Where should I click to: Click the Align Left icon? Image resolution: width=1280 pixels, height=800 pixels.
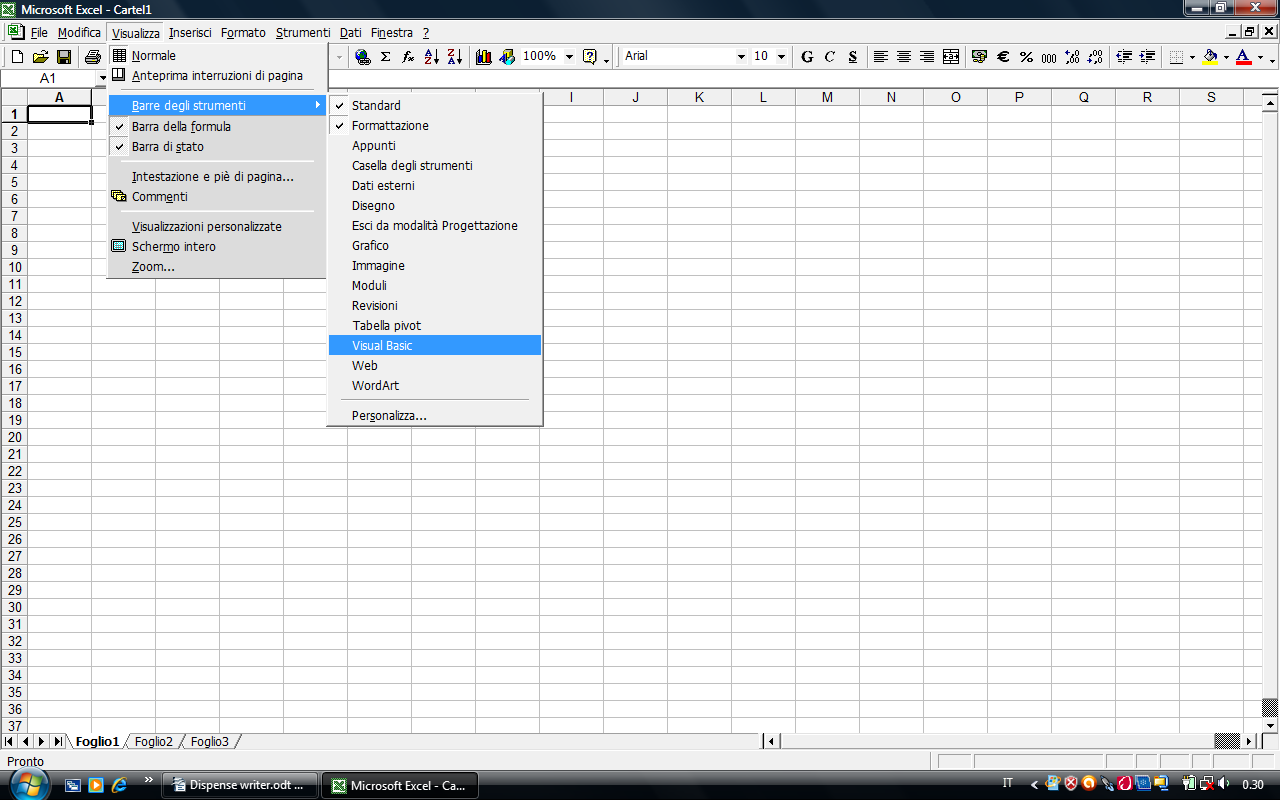[x=881, y=57]
